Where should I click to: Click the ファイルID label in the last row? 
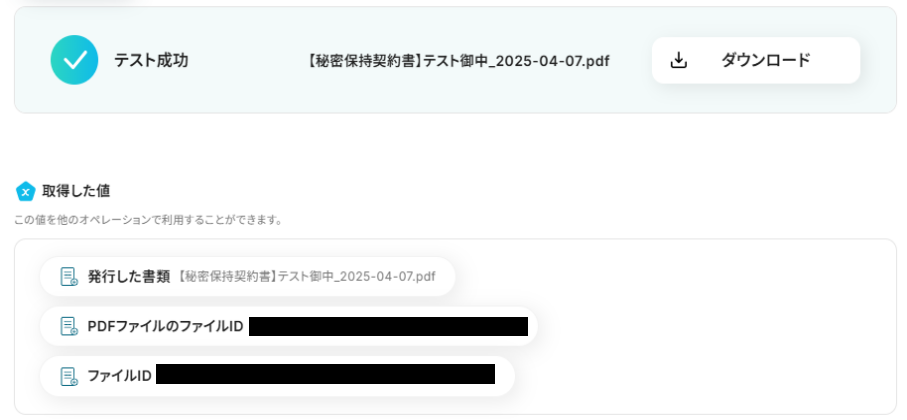tap(119, 376)
